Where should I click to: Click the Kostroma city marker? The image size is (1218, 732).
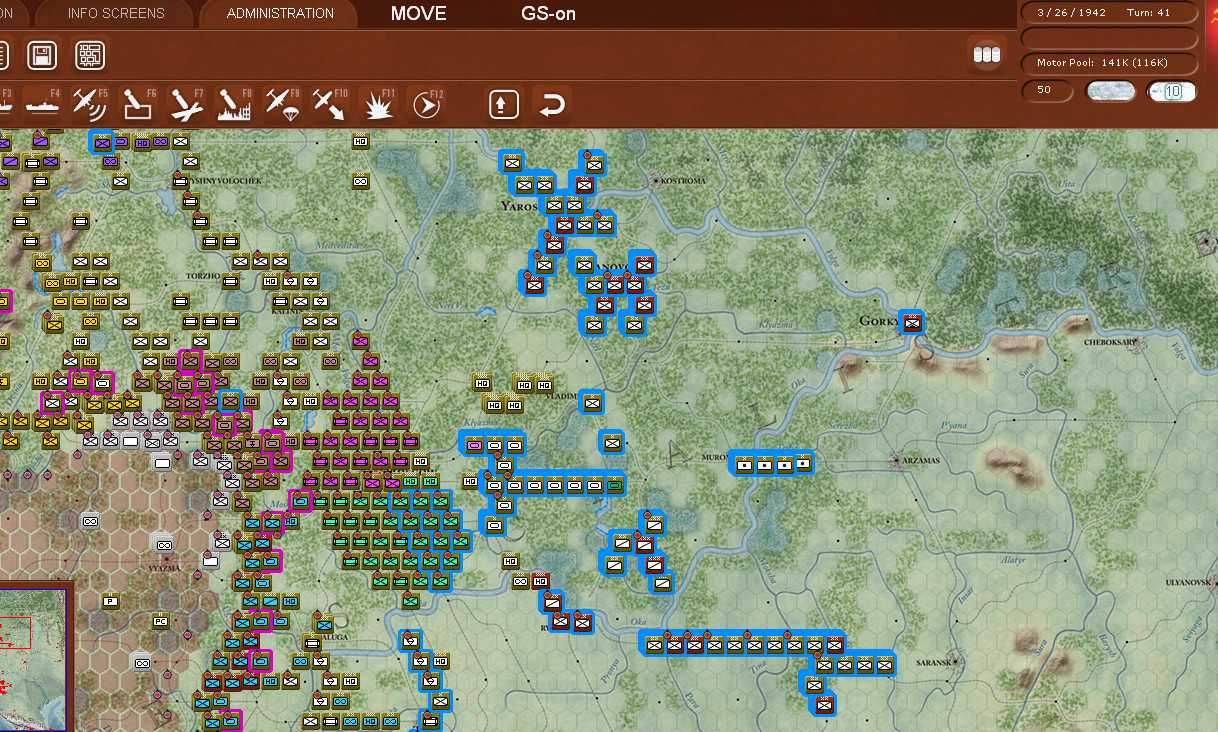point(656,181)
